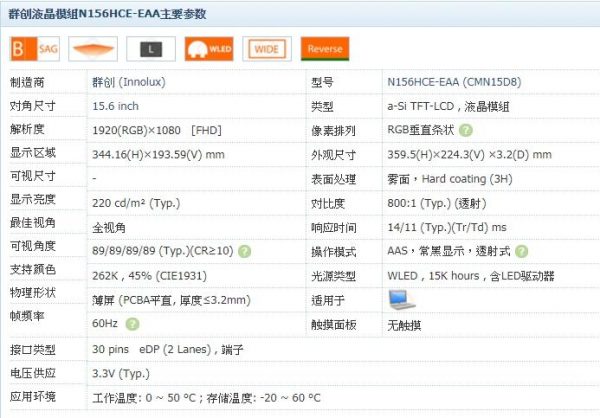Open the 群创 (Innolux) manufacturer link
Screen dimensions: 600x418
click(129, 82)
